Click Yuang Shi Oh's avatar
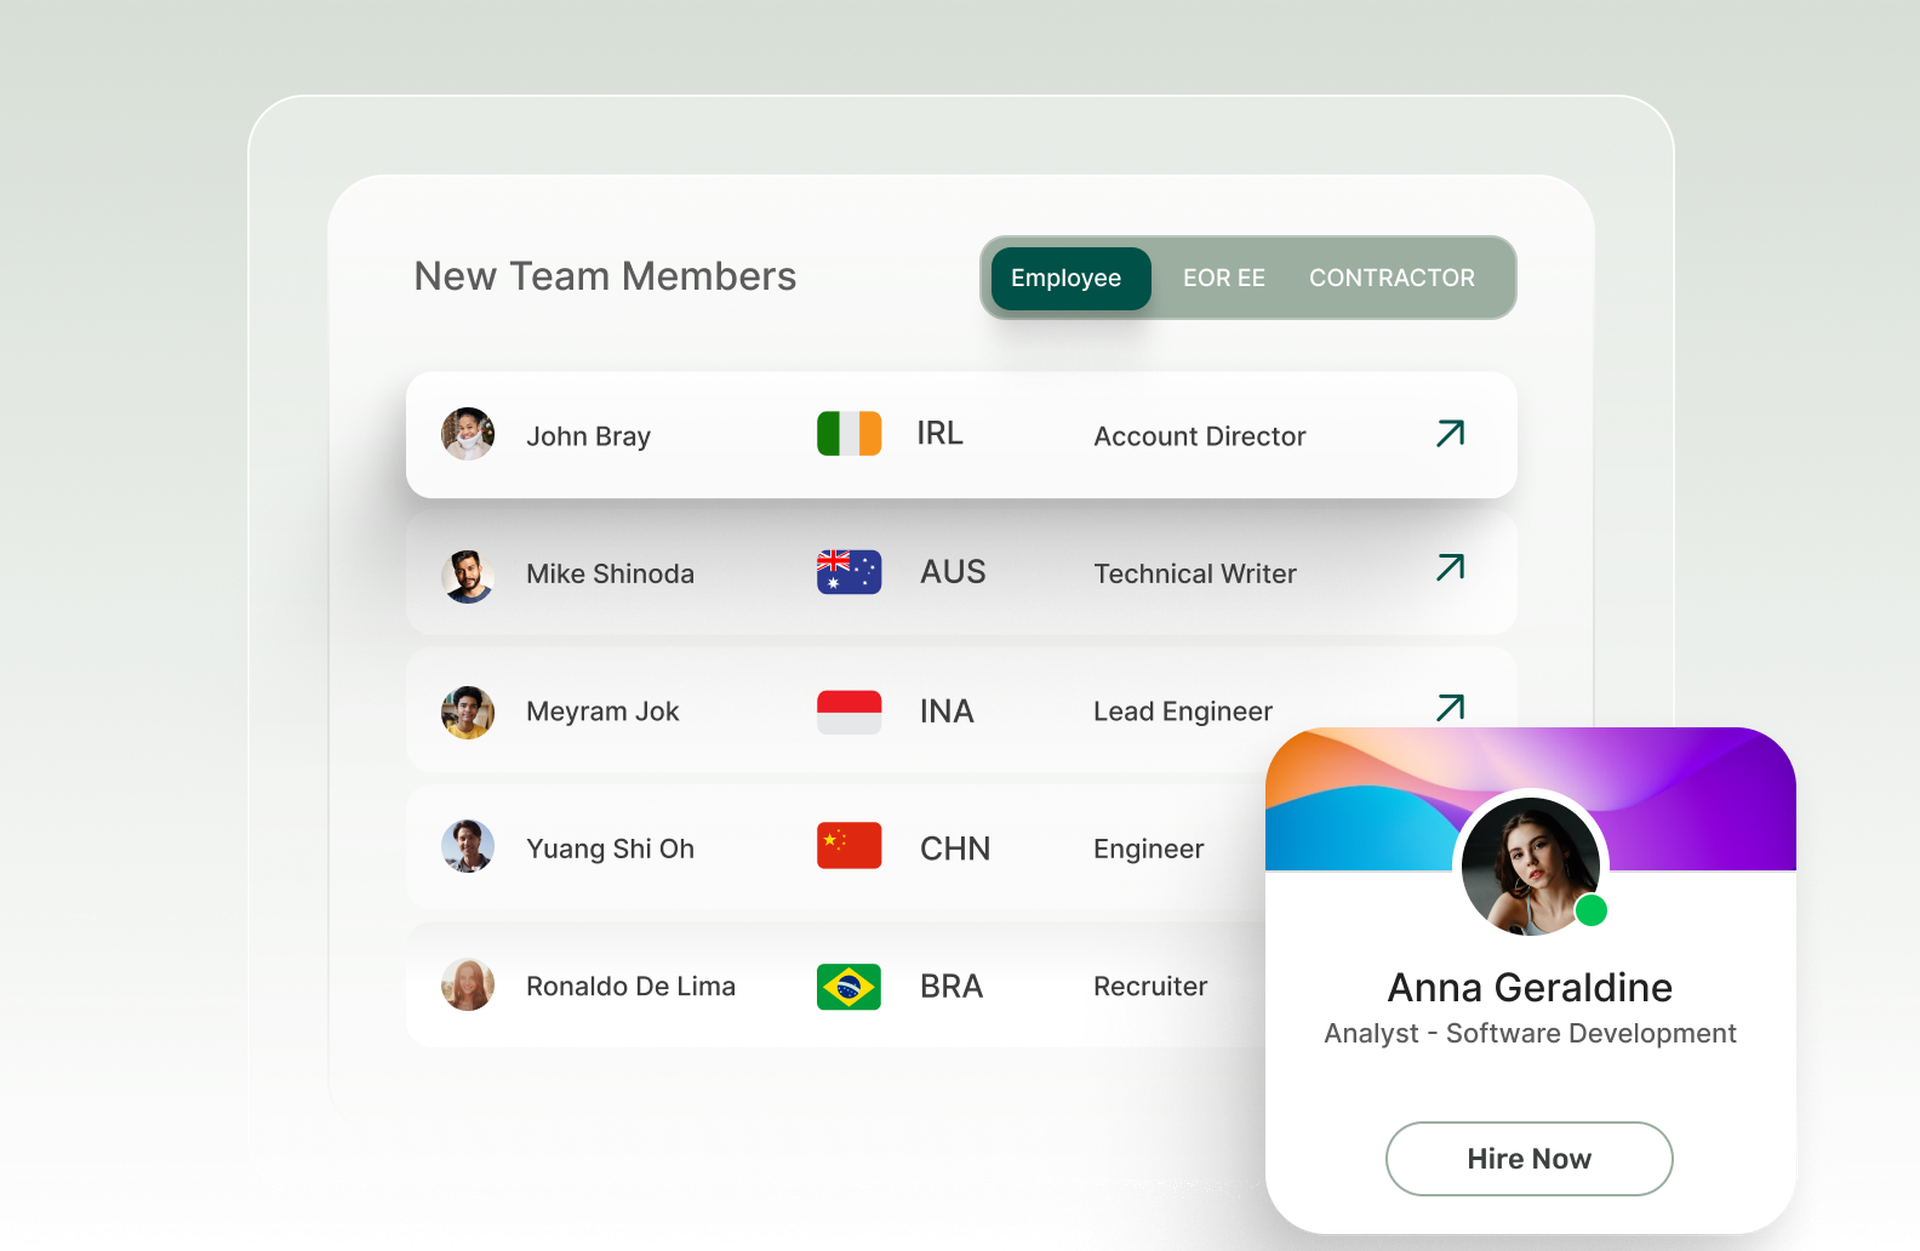The width and height of the screenshot is (1920, 1251). point(468,846)
